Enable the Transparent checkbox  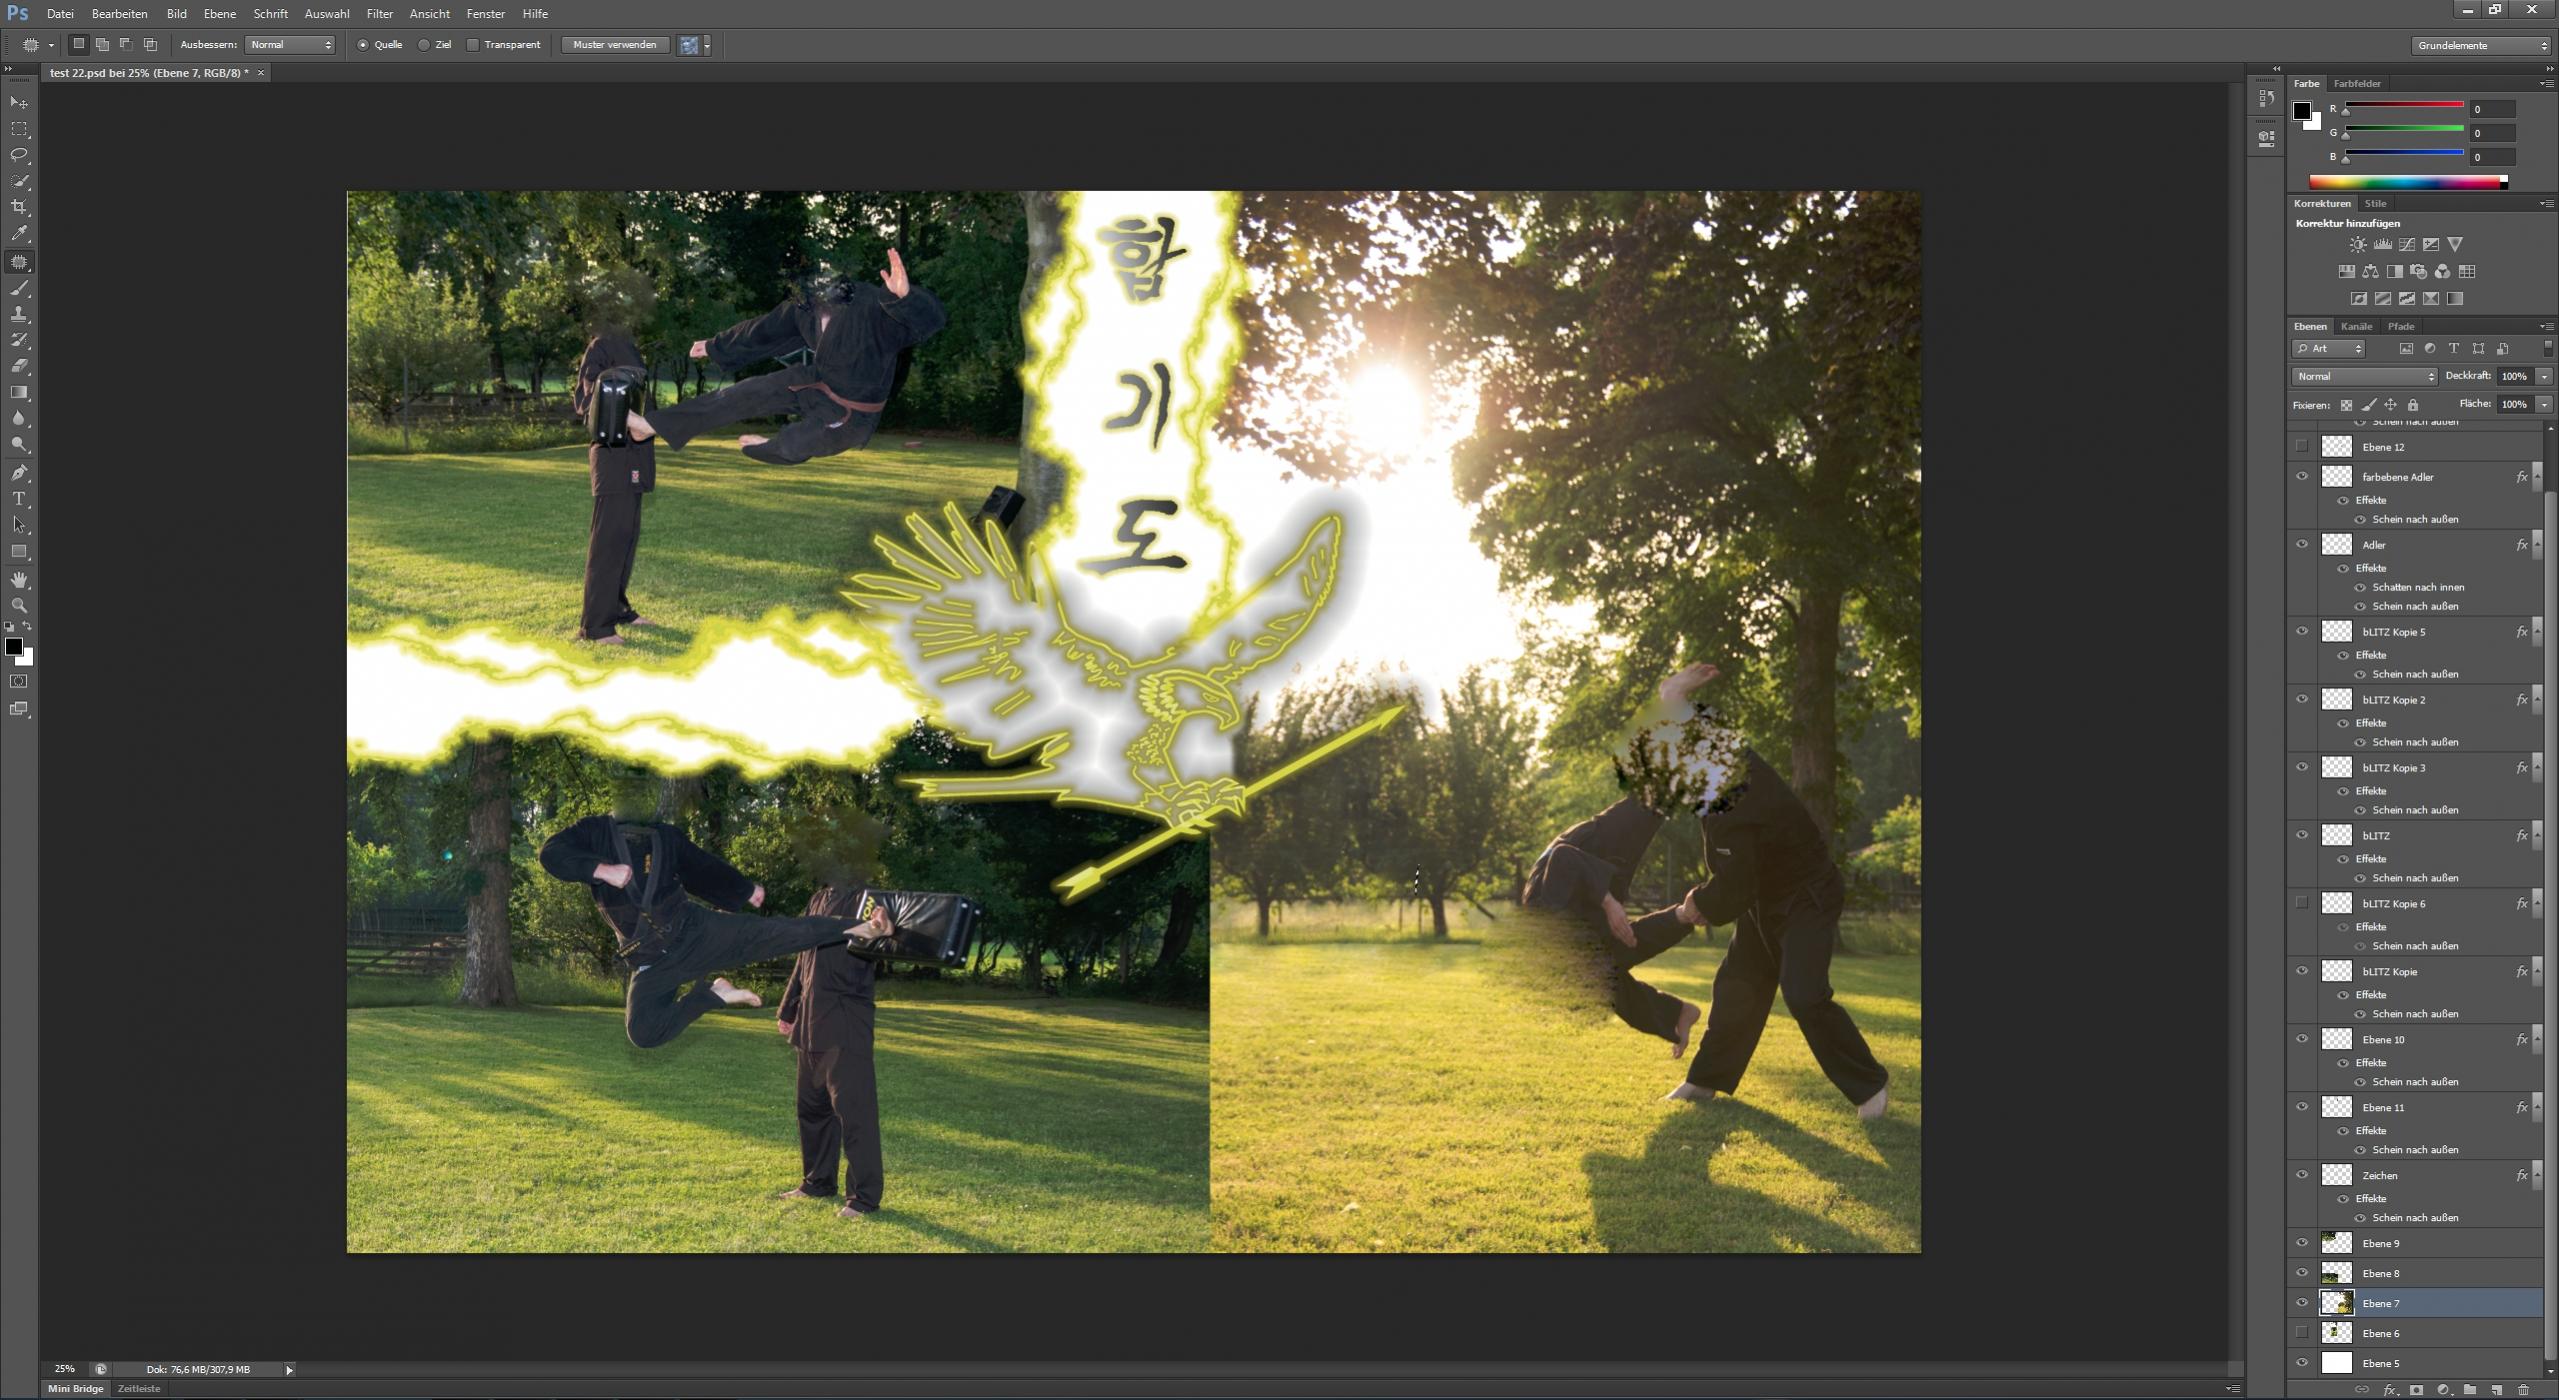pos(474,45)
